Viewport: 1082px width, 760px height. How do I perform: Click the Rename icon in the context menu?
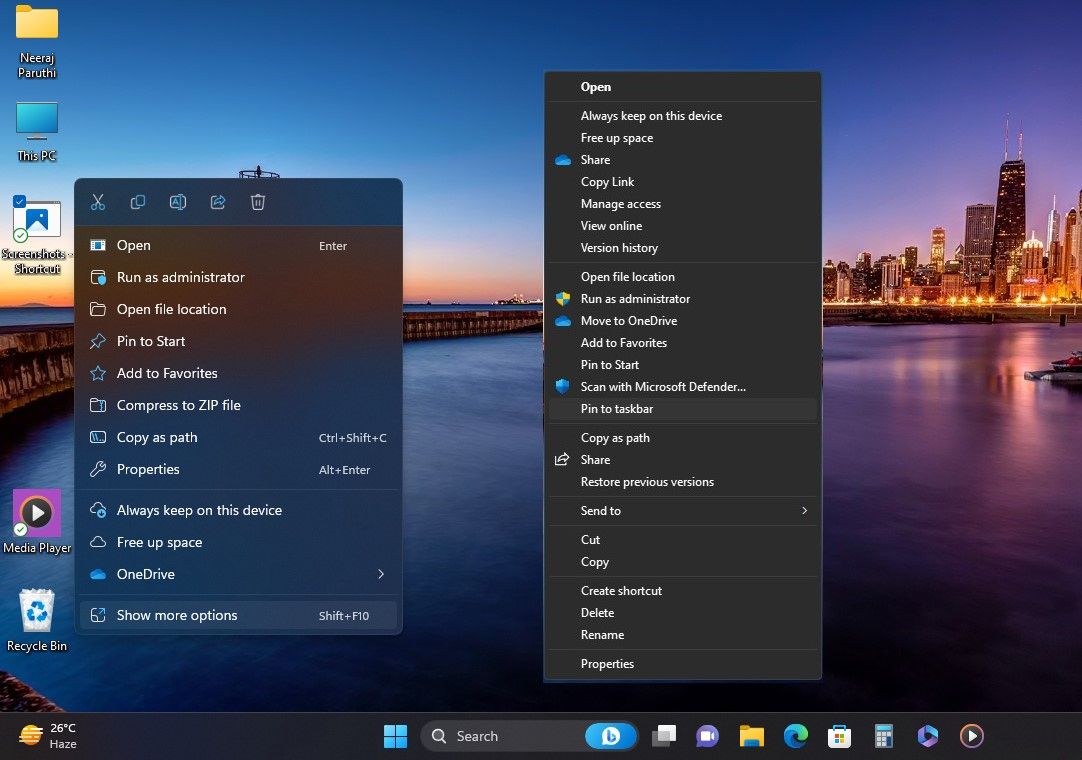click(x=178, y=202)
